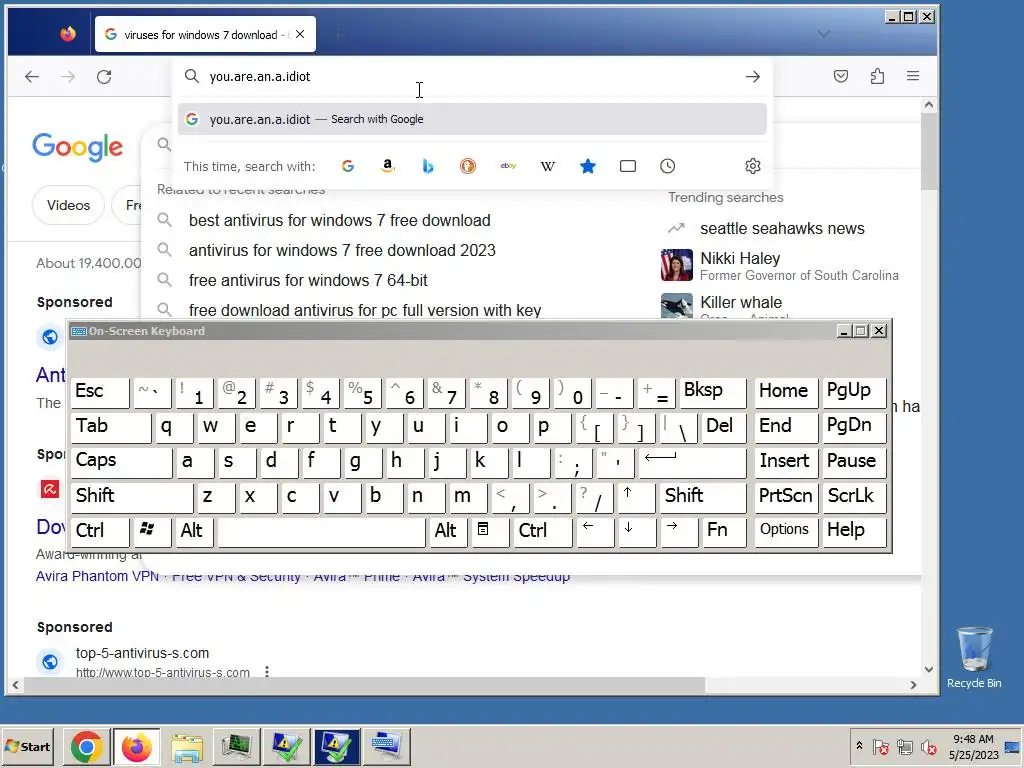This screenshot has width=1024, height=768.
Task: Select the viruses for windows 7 download tab
Action: (x=205, y=35)
